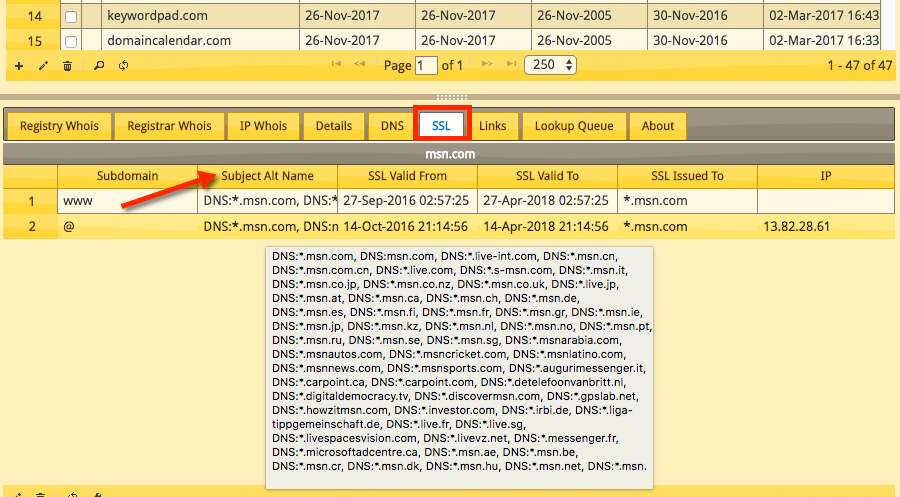Select the www subdomain cell
This screenshot has width=900, height=497.
127,201
